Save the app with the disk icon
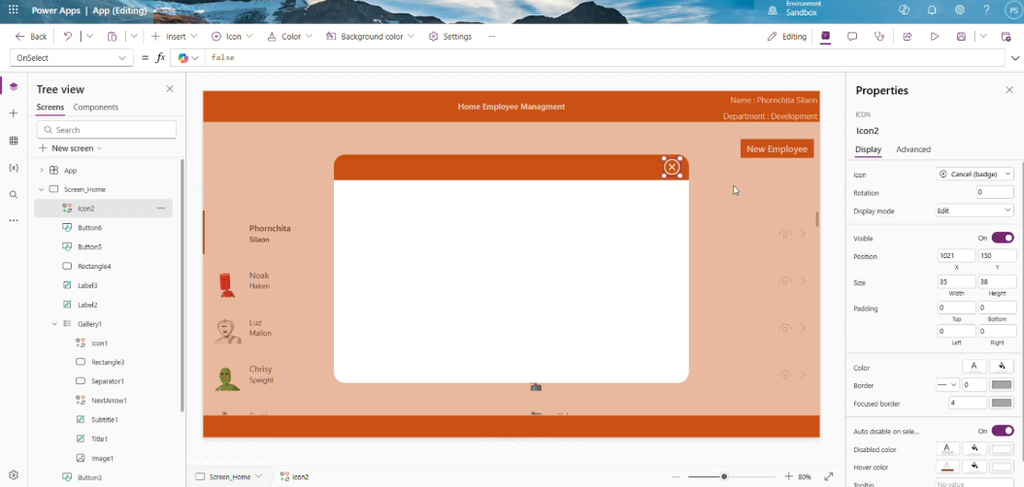 (961, 37)
